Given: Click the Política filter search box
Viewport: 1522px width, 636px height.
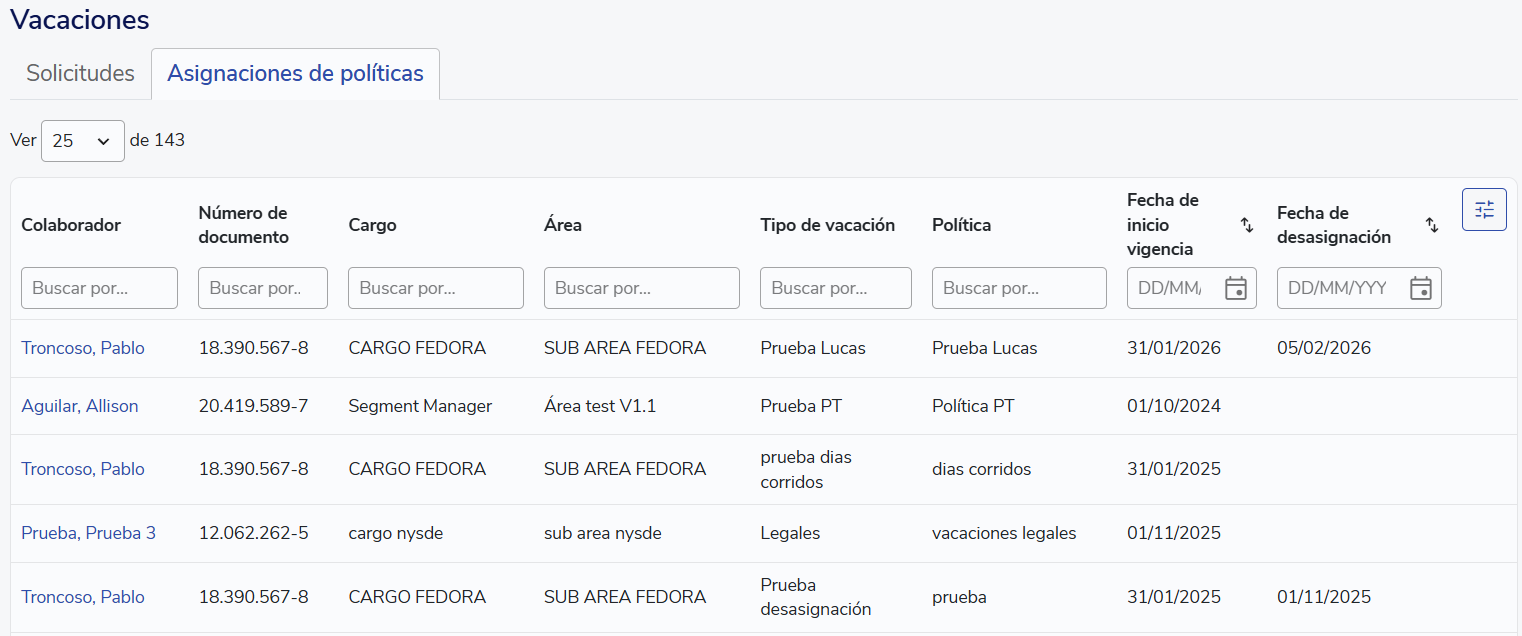Looking at the screenshot, I should pos(1018,288).
